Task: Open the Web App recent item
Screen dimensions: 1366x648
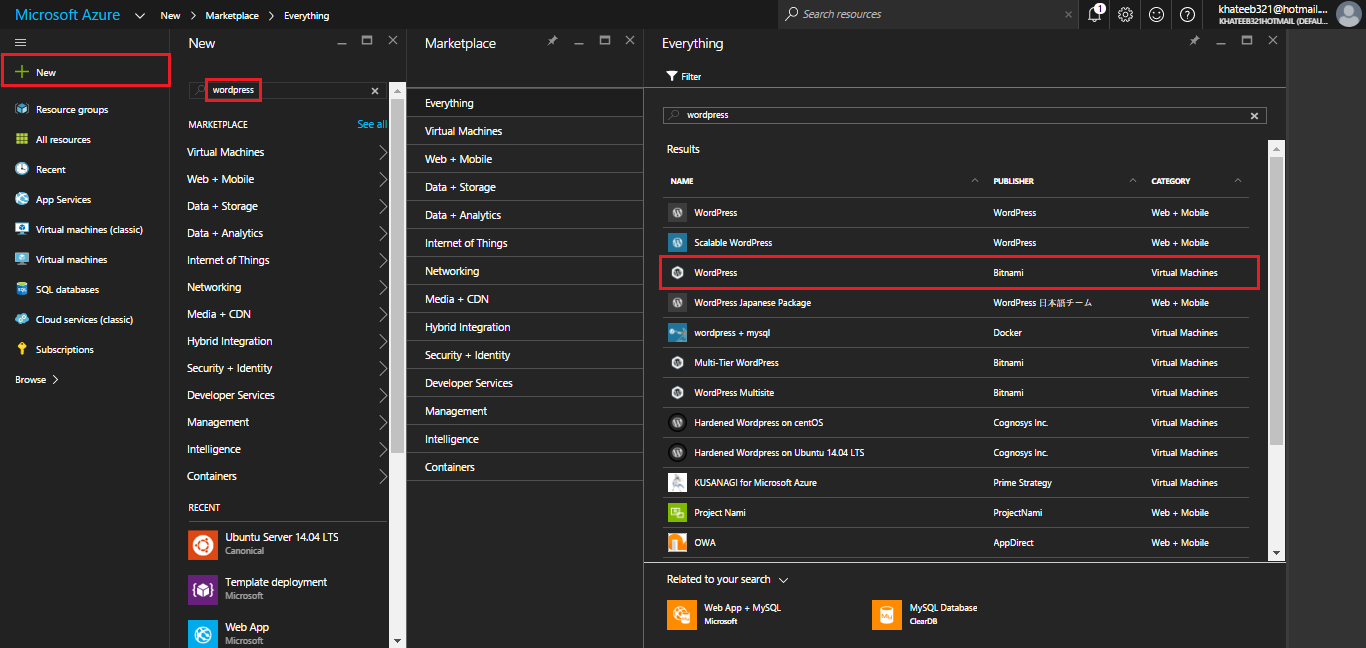Action: tap(287, 633)
